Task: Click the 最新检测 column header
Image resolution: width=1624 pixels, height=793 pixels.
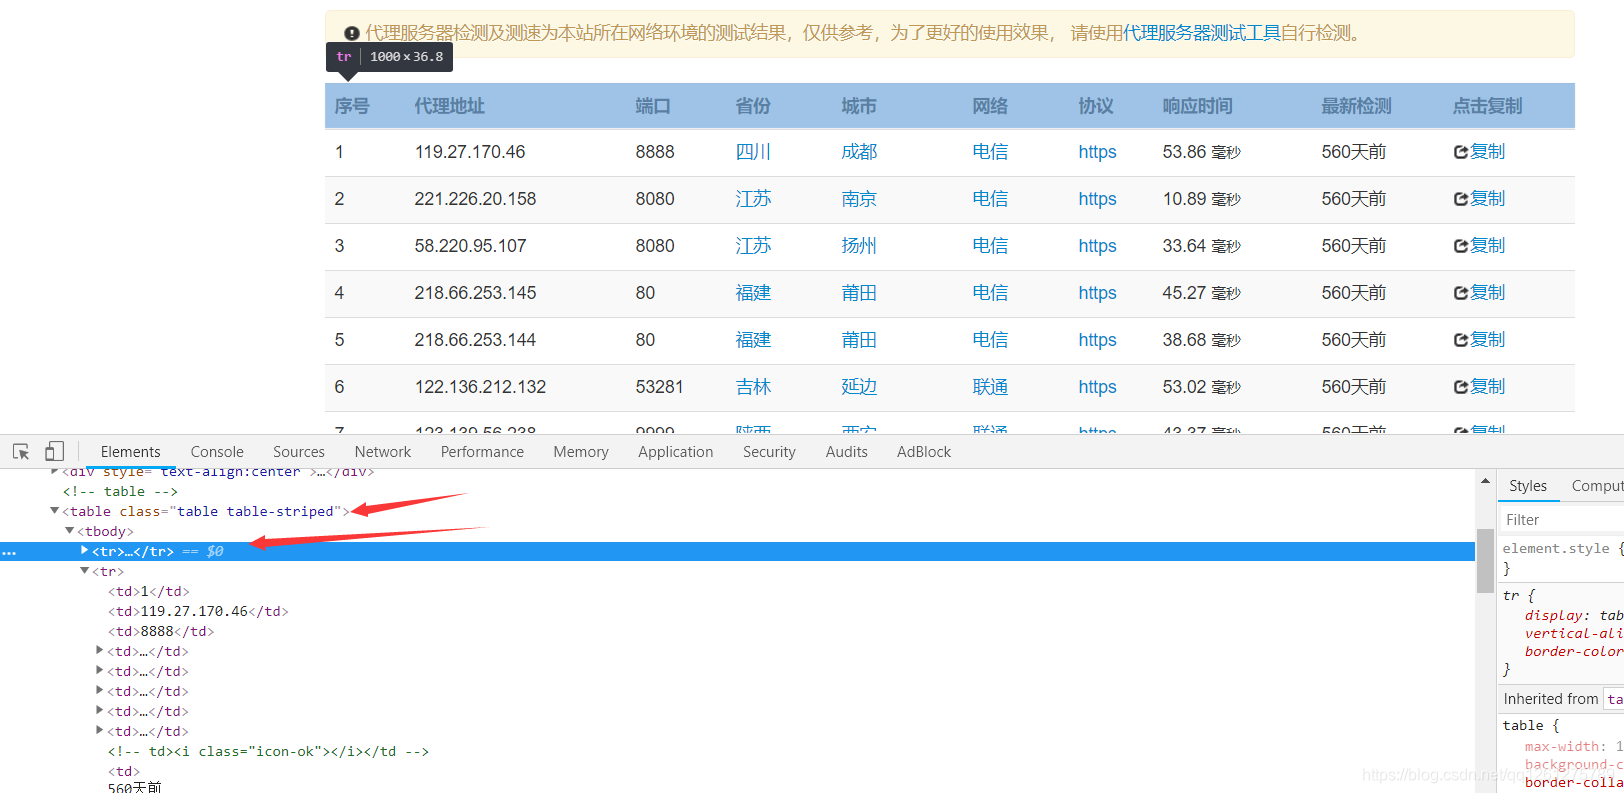Action: tap(1357, 106)
